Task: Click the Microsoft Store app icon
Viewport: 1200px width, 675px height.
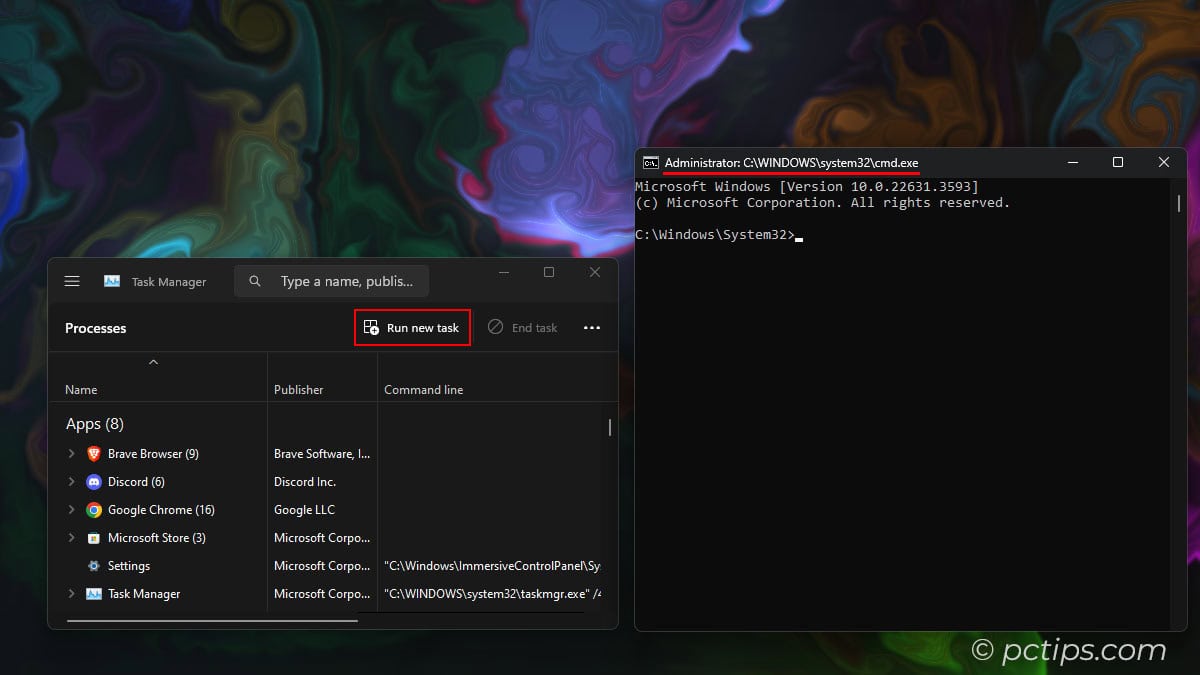Action: point(94,538)
